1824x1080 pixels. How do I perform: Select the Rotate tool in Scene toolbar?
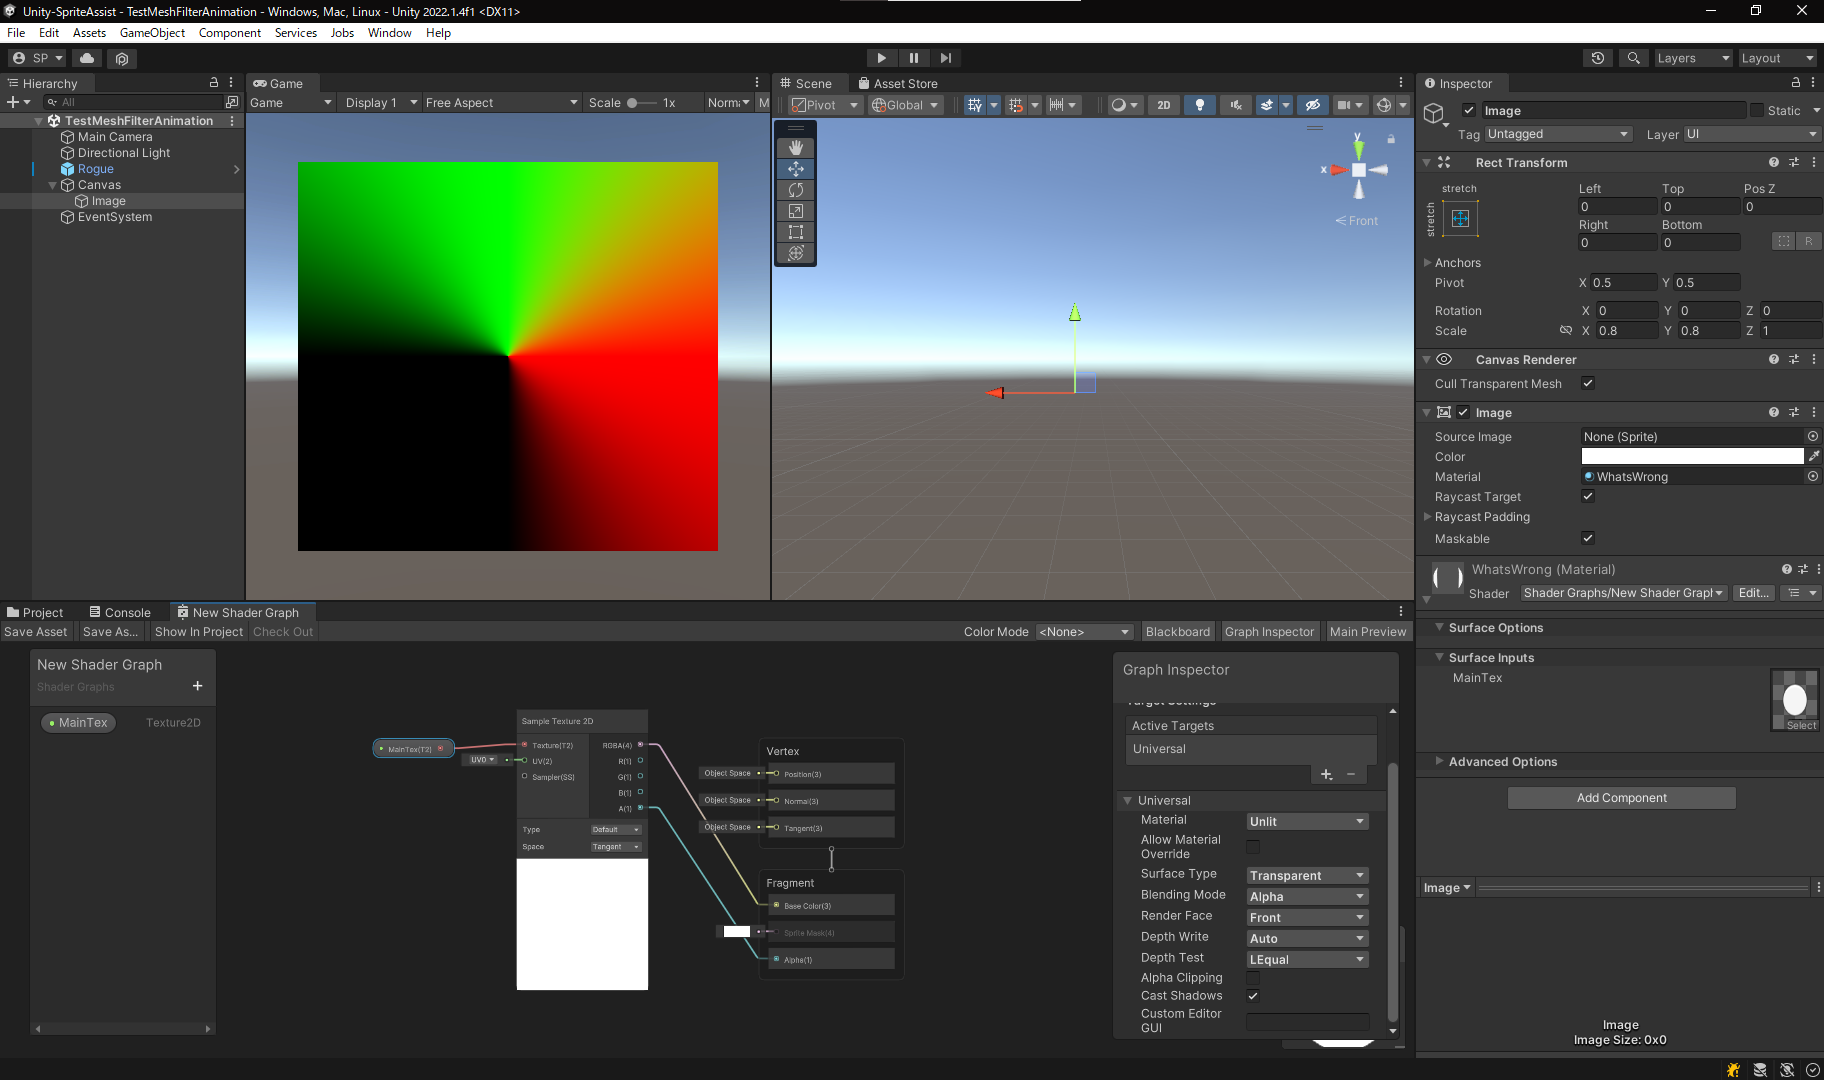(796, 190)
